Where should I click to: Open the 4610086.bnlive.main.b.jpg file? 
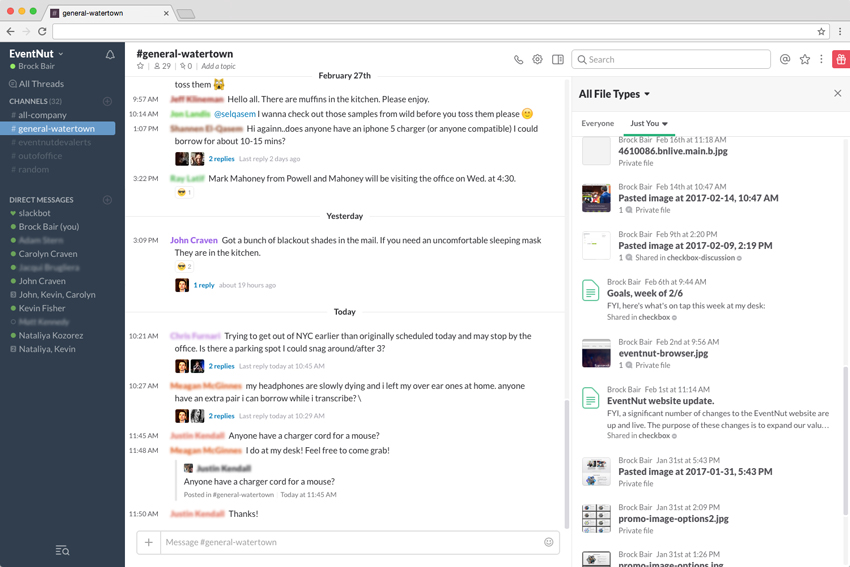coord(673,151)
